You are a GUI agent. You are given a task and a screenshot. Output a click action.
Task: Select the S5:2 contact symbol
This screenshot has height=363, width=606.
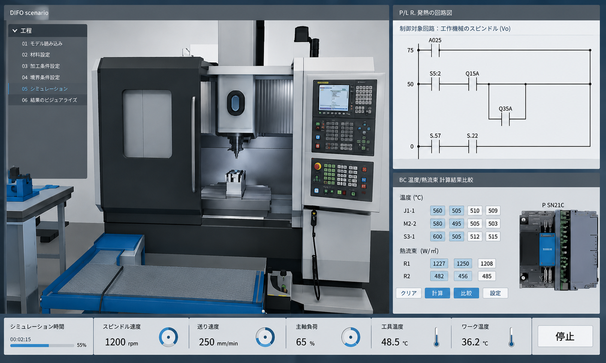(435, 84)
